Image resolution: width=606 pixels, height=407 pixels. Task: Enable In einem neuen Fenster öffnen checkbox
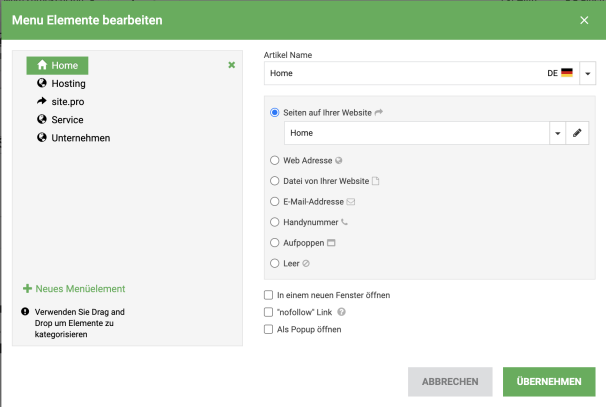coord(268,295)
